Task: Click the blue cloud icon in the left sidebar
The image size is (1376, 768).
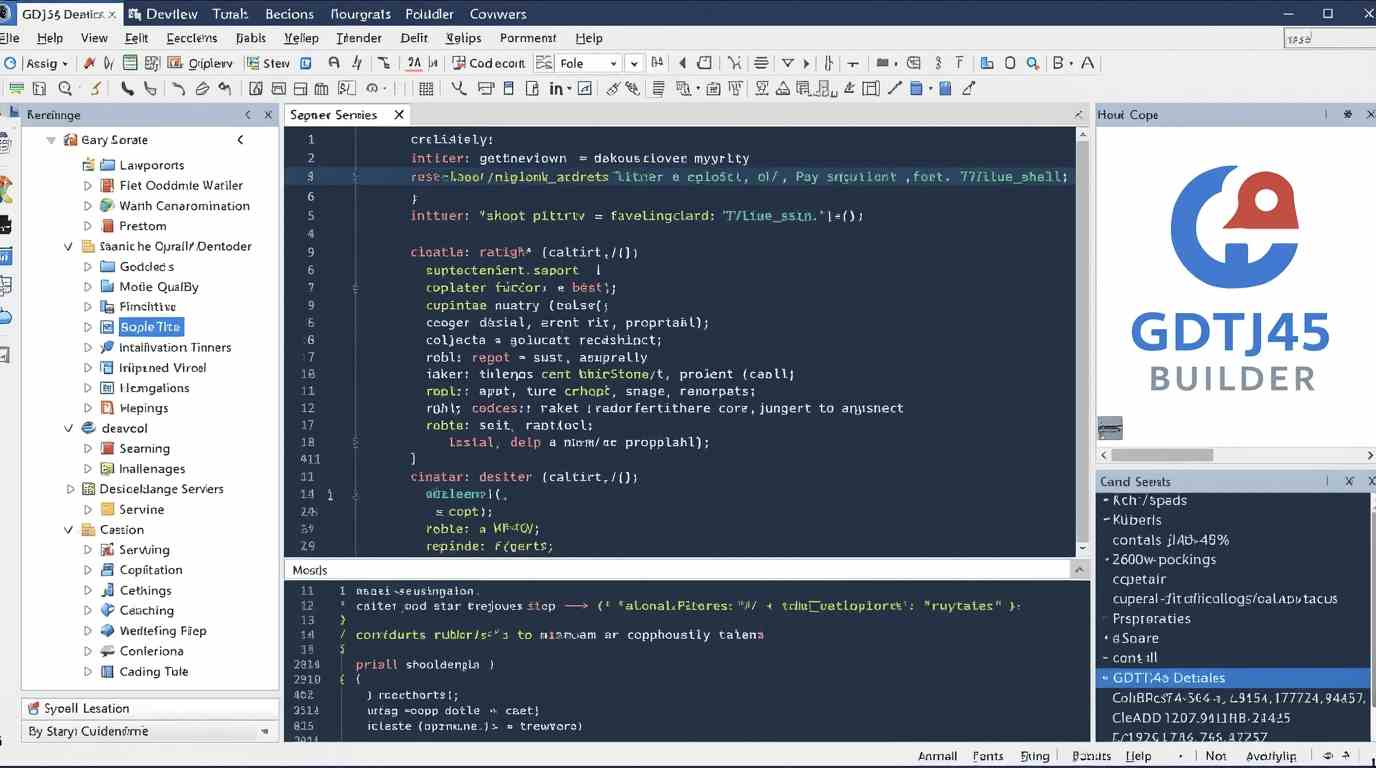Action: click(5, 318)
